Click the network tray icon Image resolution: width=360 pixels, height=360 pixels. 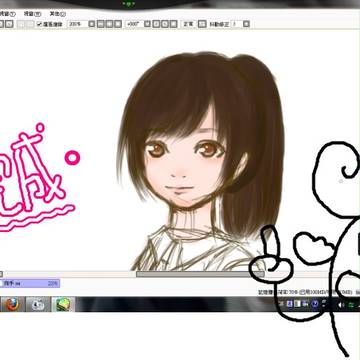[x=351, y=304]
